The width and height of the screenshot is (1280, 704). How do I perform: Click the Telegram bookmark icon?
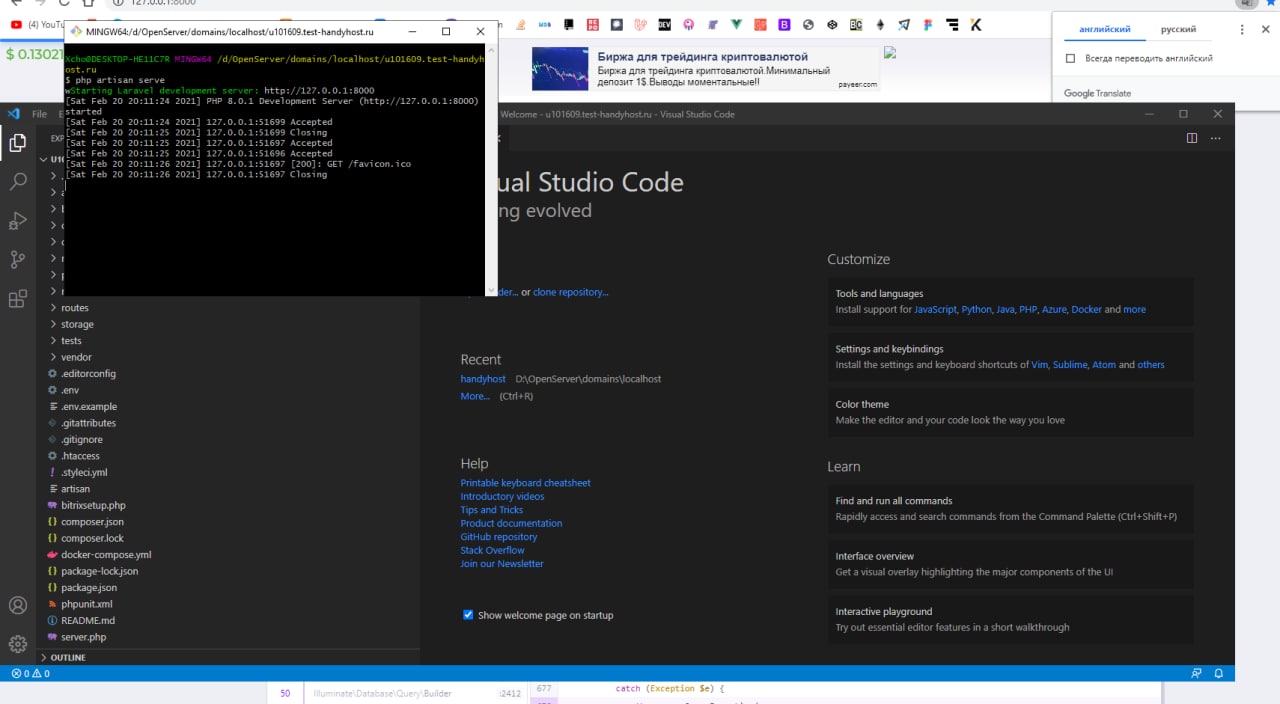[x=904, y=24]
